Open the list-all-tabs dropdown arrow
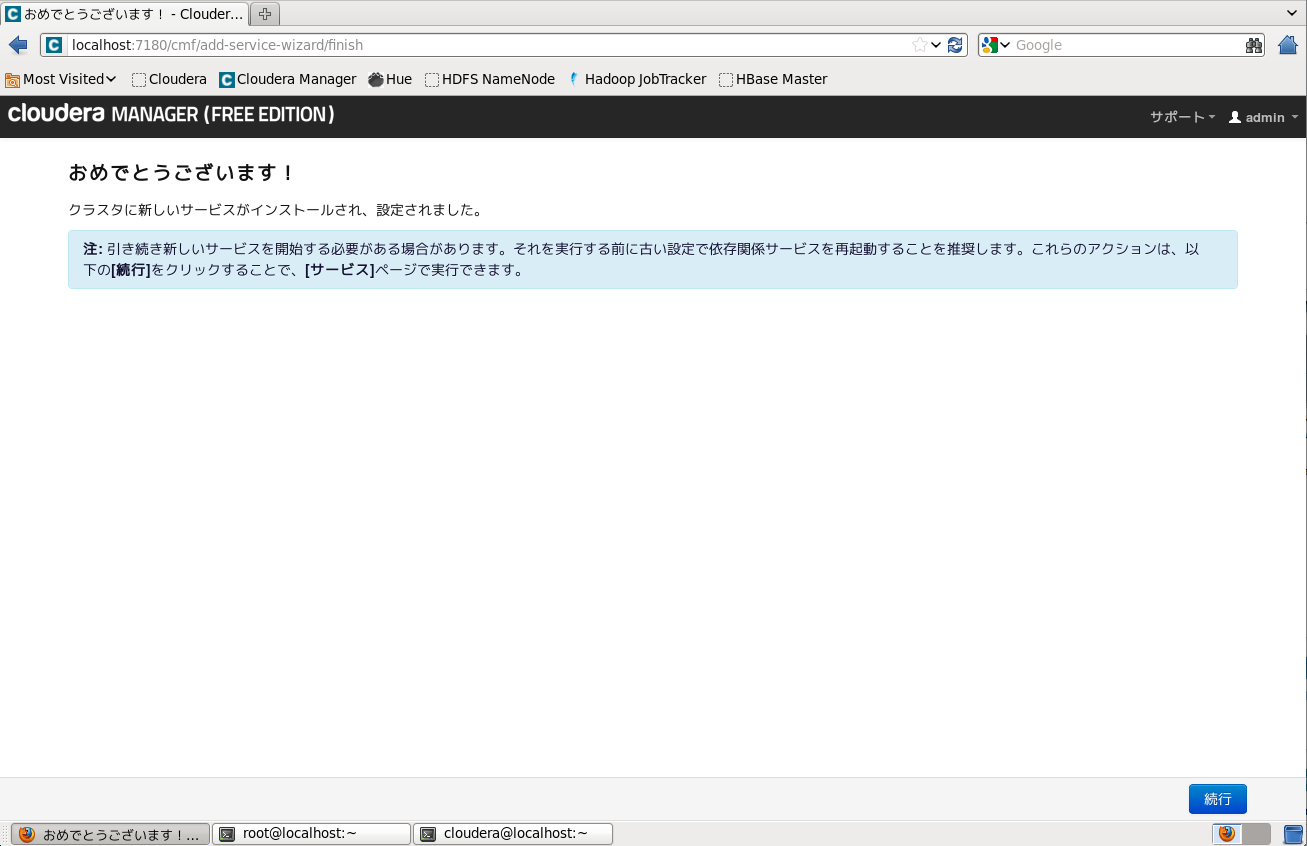Screen dimensions: 1307x846 (x=1292, y=12)
